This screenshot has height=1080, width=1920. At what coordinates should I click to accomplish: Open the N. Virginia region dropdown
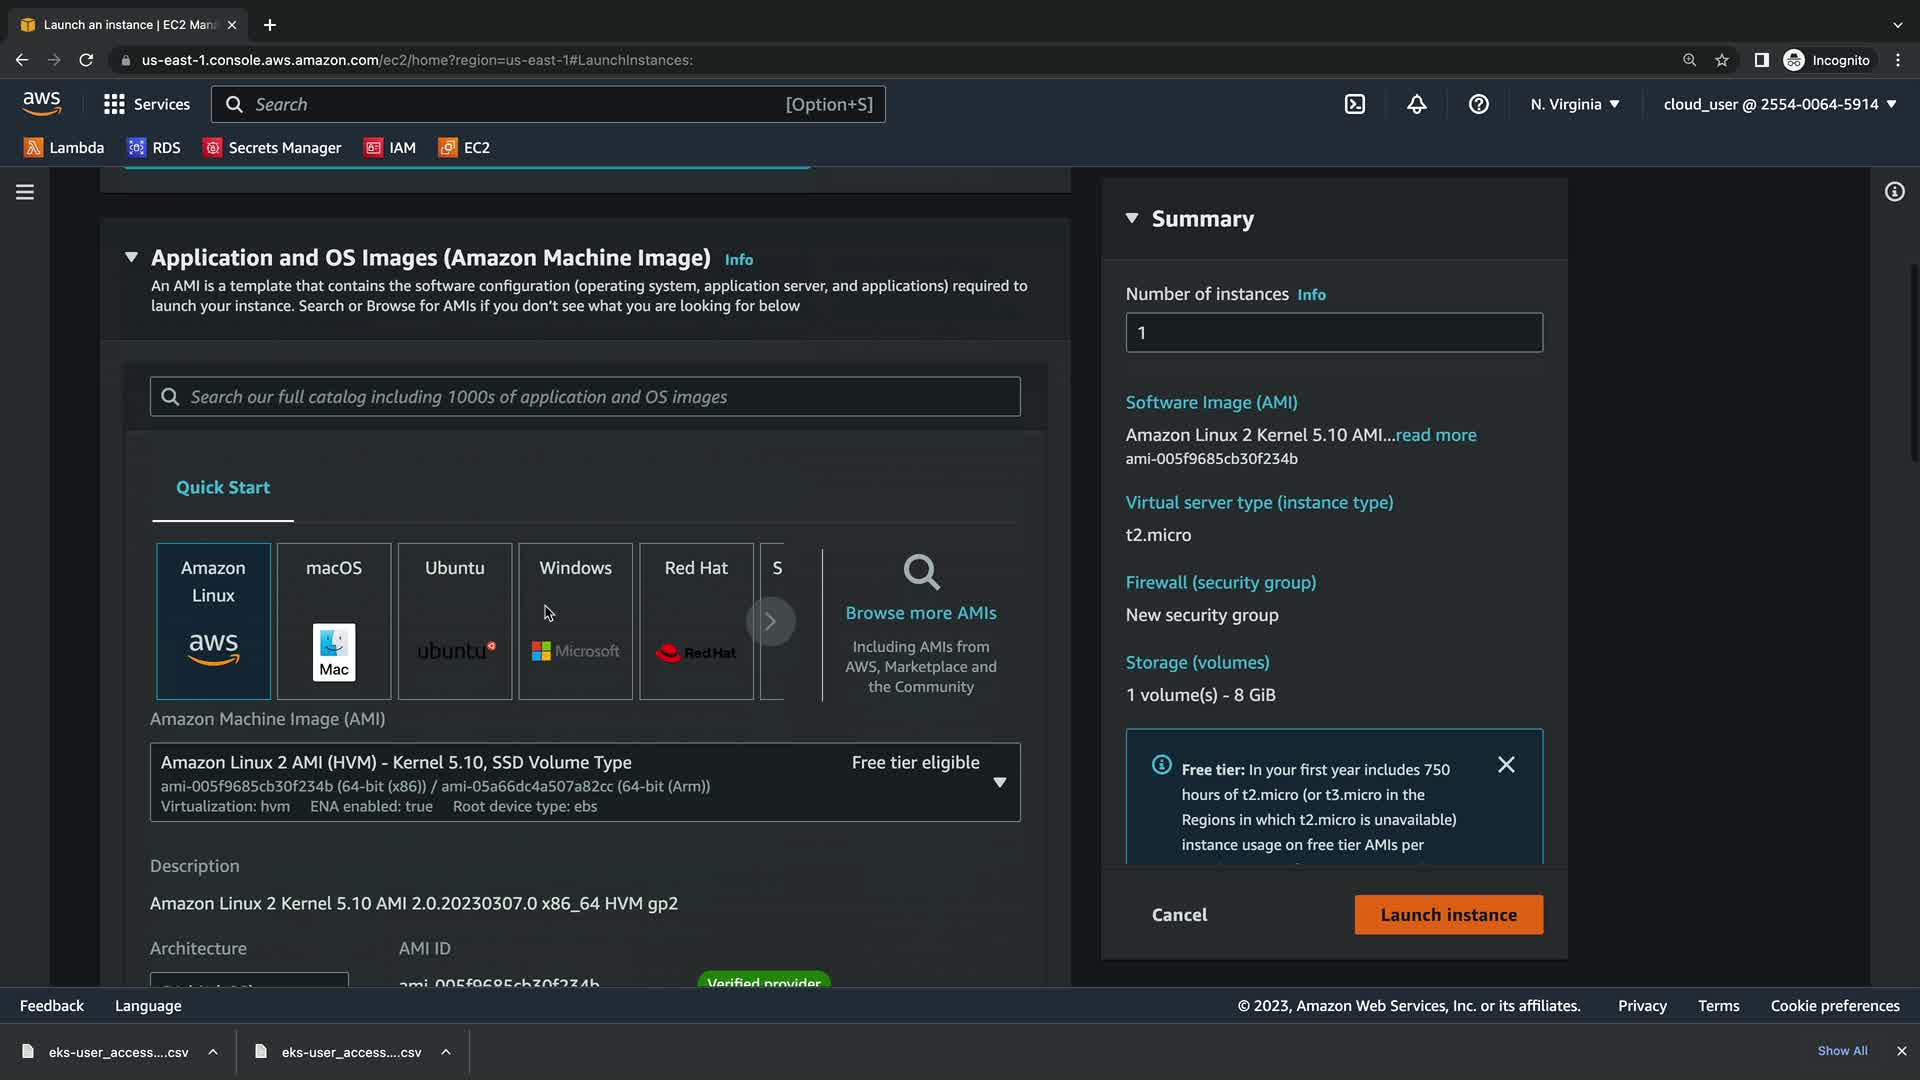(x=1574, y=104)
